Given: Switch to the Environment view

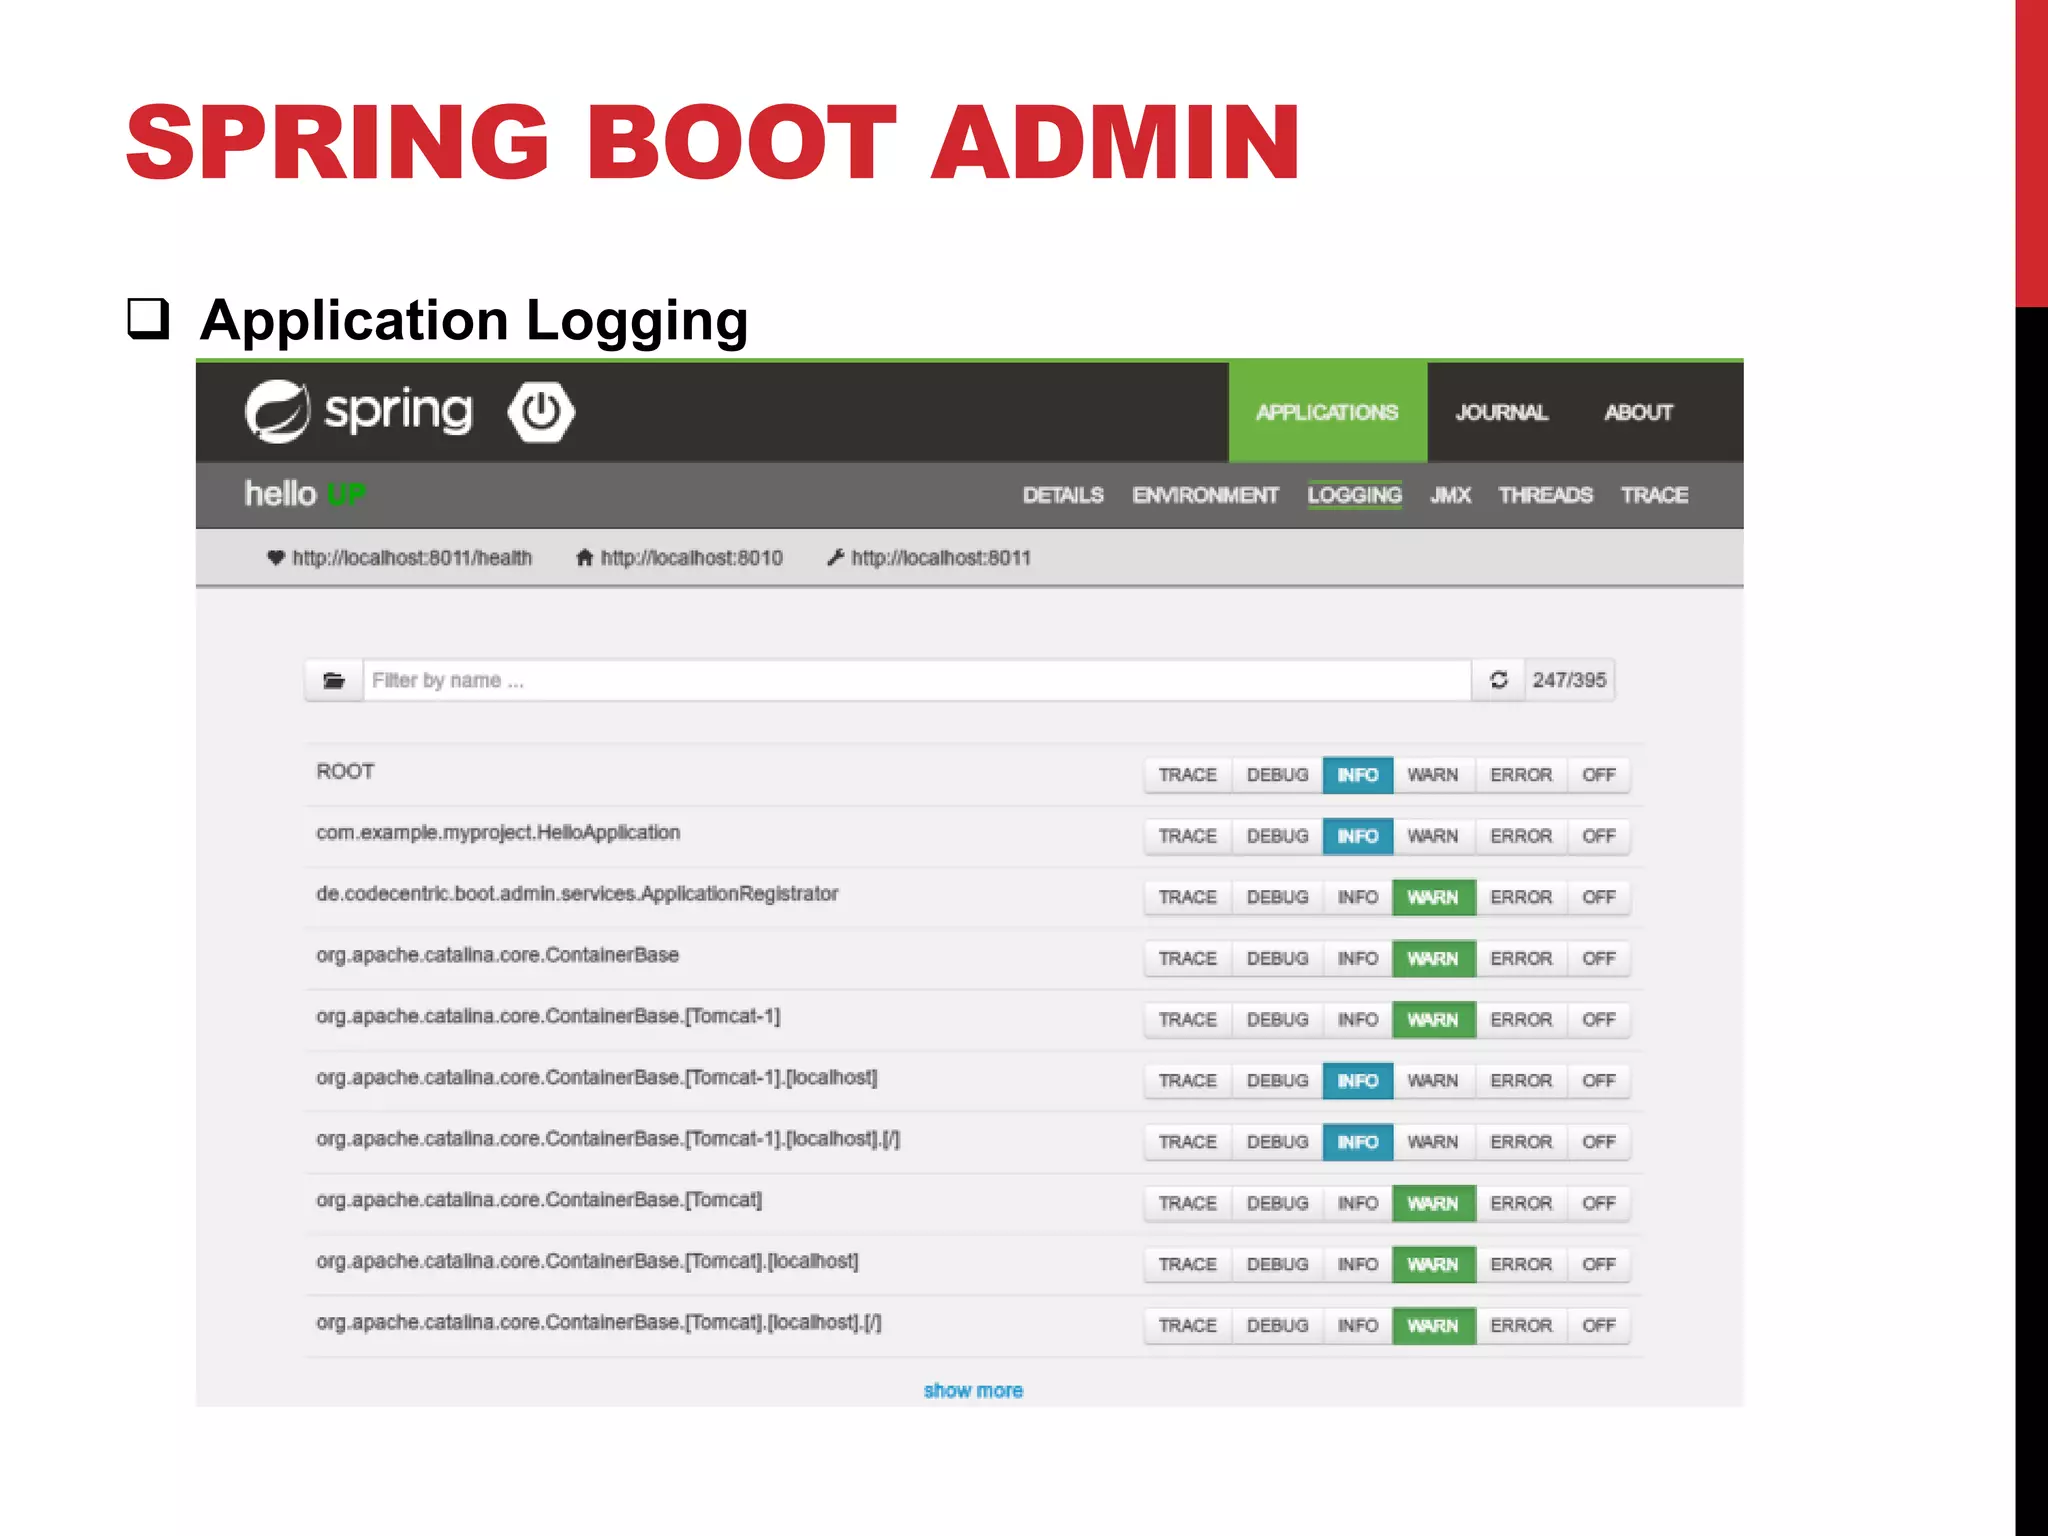Looking at the screenshot, I should click(x=1205, y=495).
